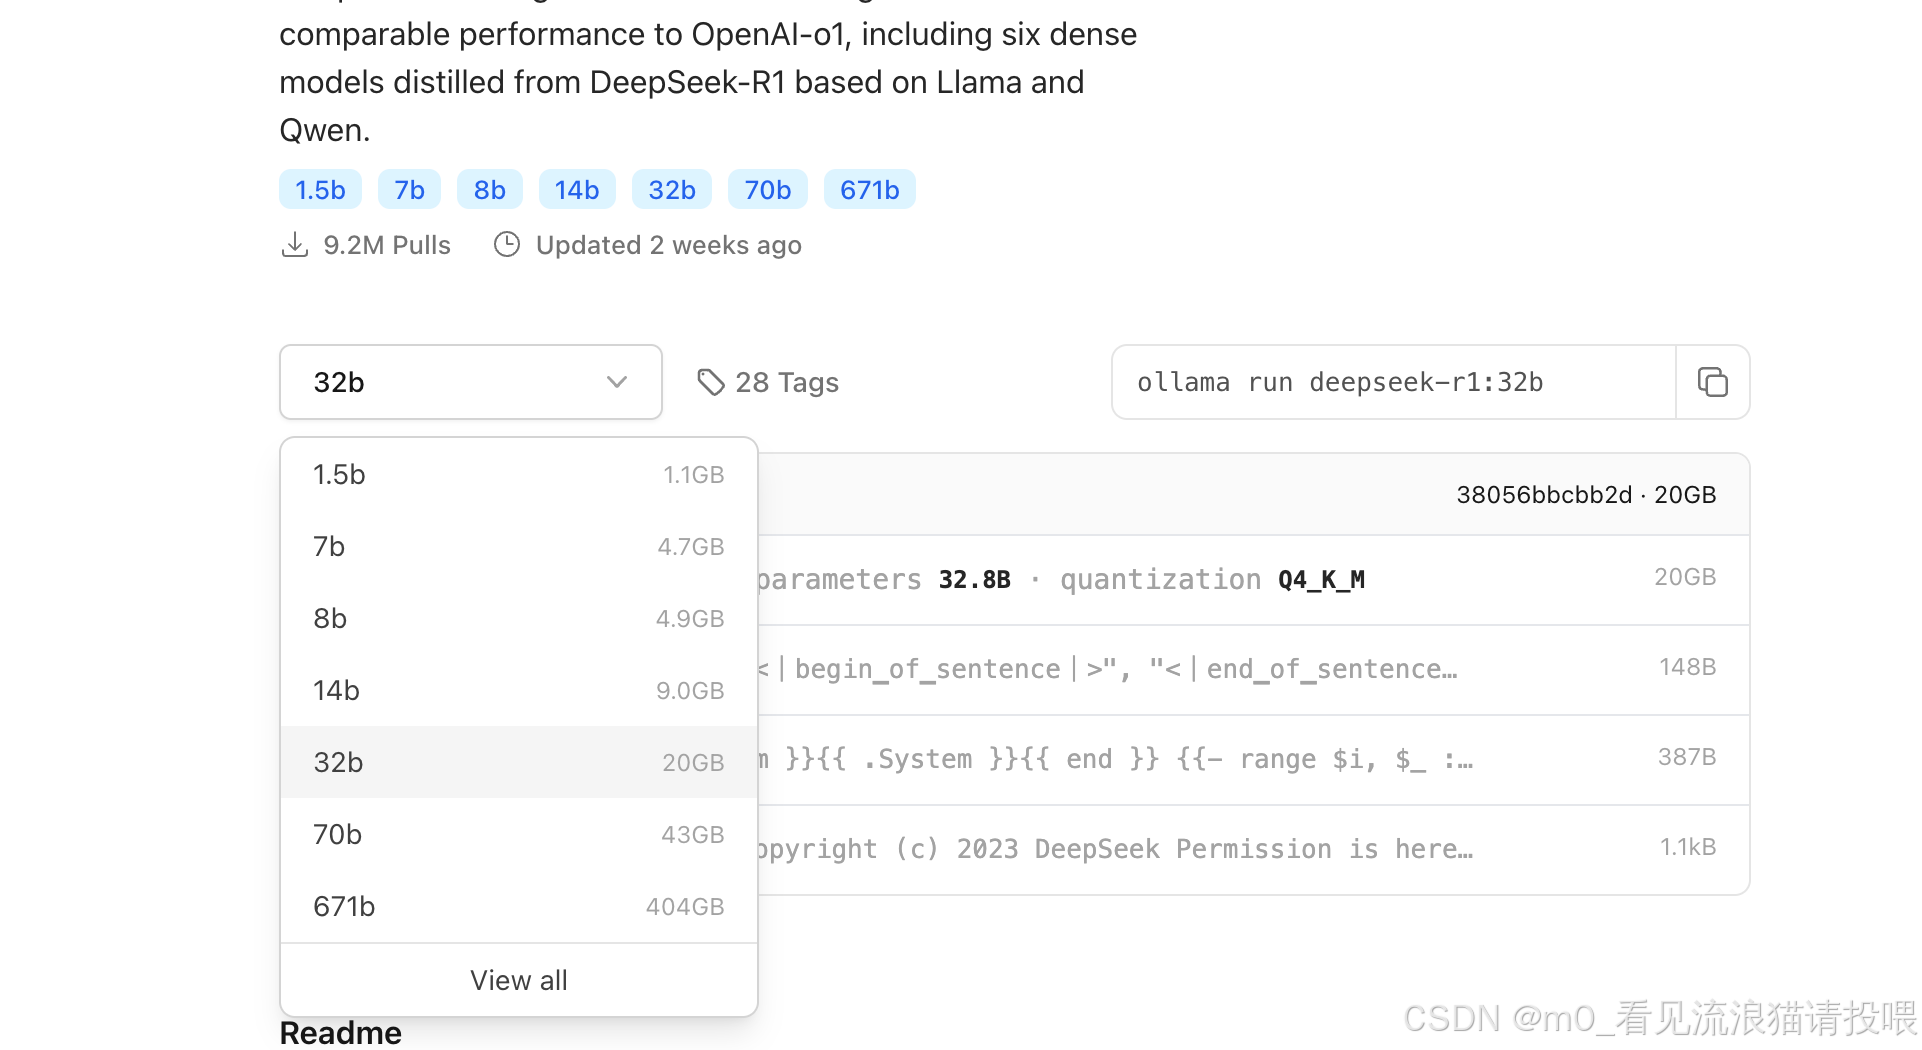Click the 671b blue tag badge

tap(869, 190)
